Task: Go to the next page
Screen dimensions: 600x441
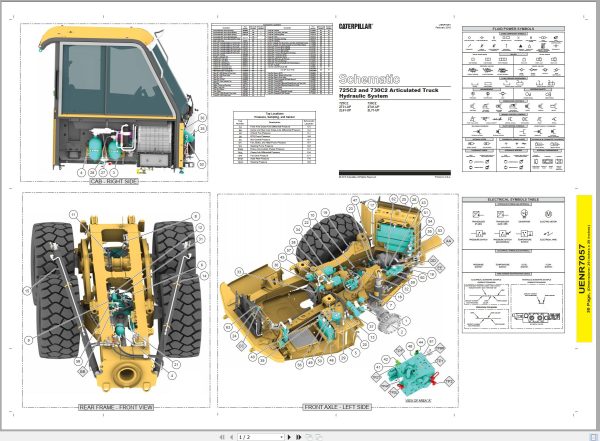Action: click(289, 437)
